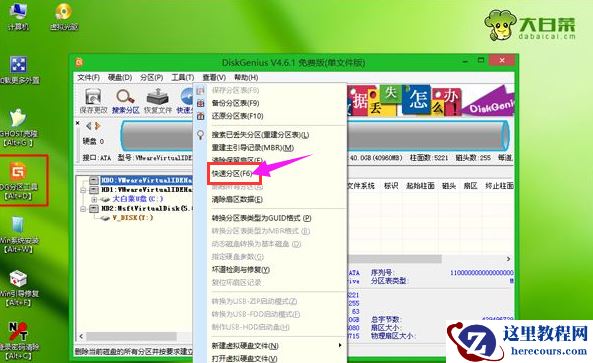
Task: Click the bulb icon beside 搜索已丢失分区
Action: coord(200,135)
